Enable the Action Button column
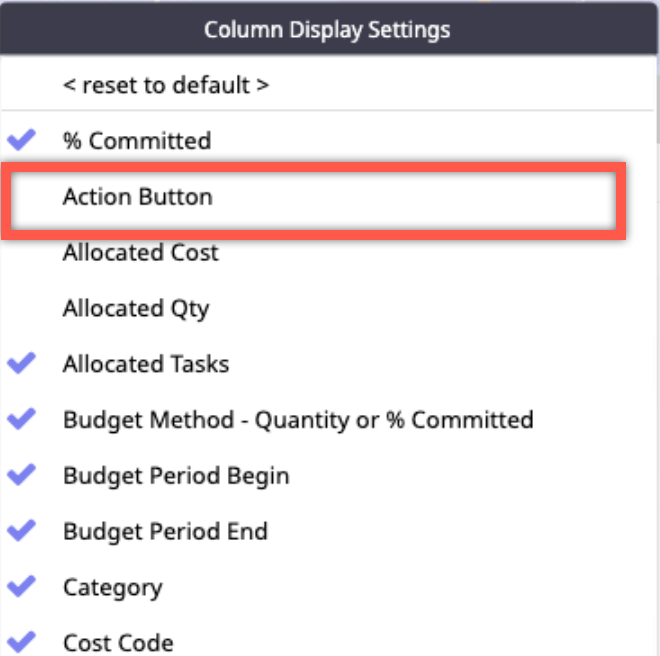660x656 pixels. pyautogui.click(x=138, y=197)
